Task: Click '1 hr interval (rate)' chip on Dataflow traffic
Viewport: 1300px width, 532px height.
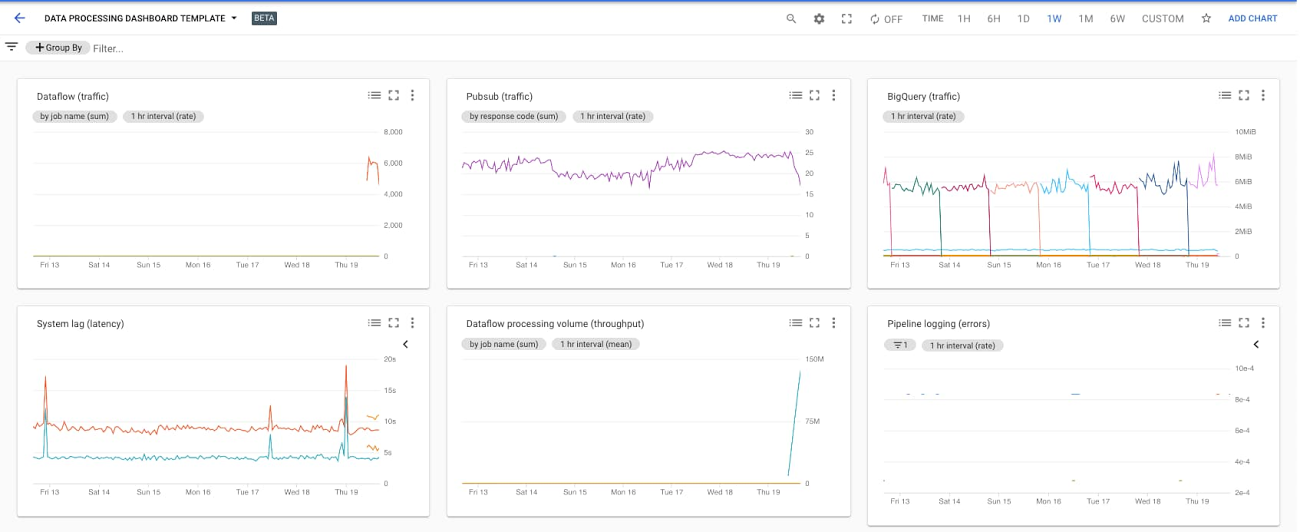Action: (x=164, y=117)
